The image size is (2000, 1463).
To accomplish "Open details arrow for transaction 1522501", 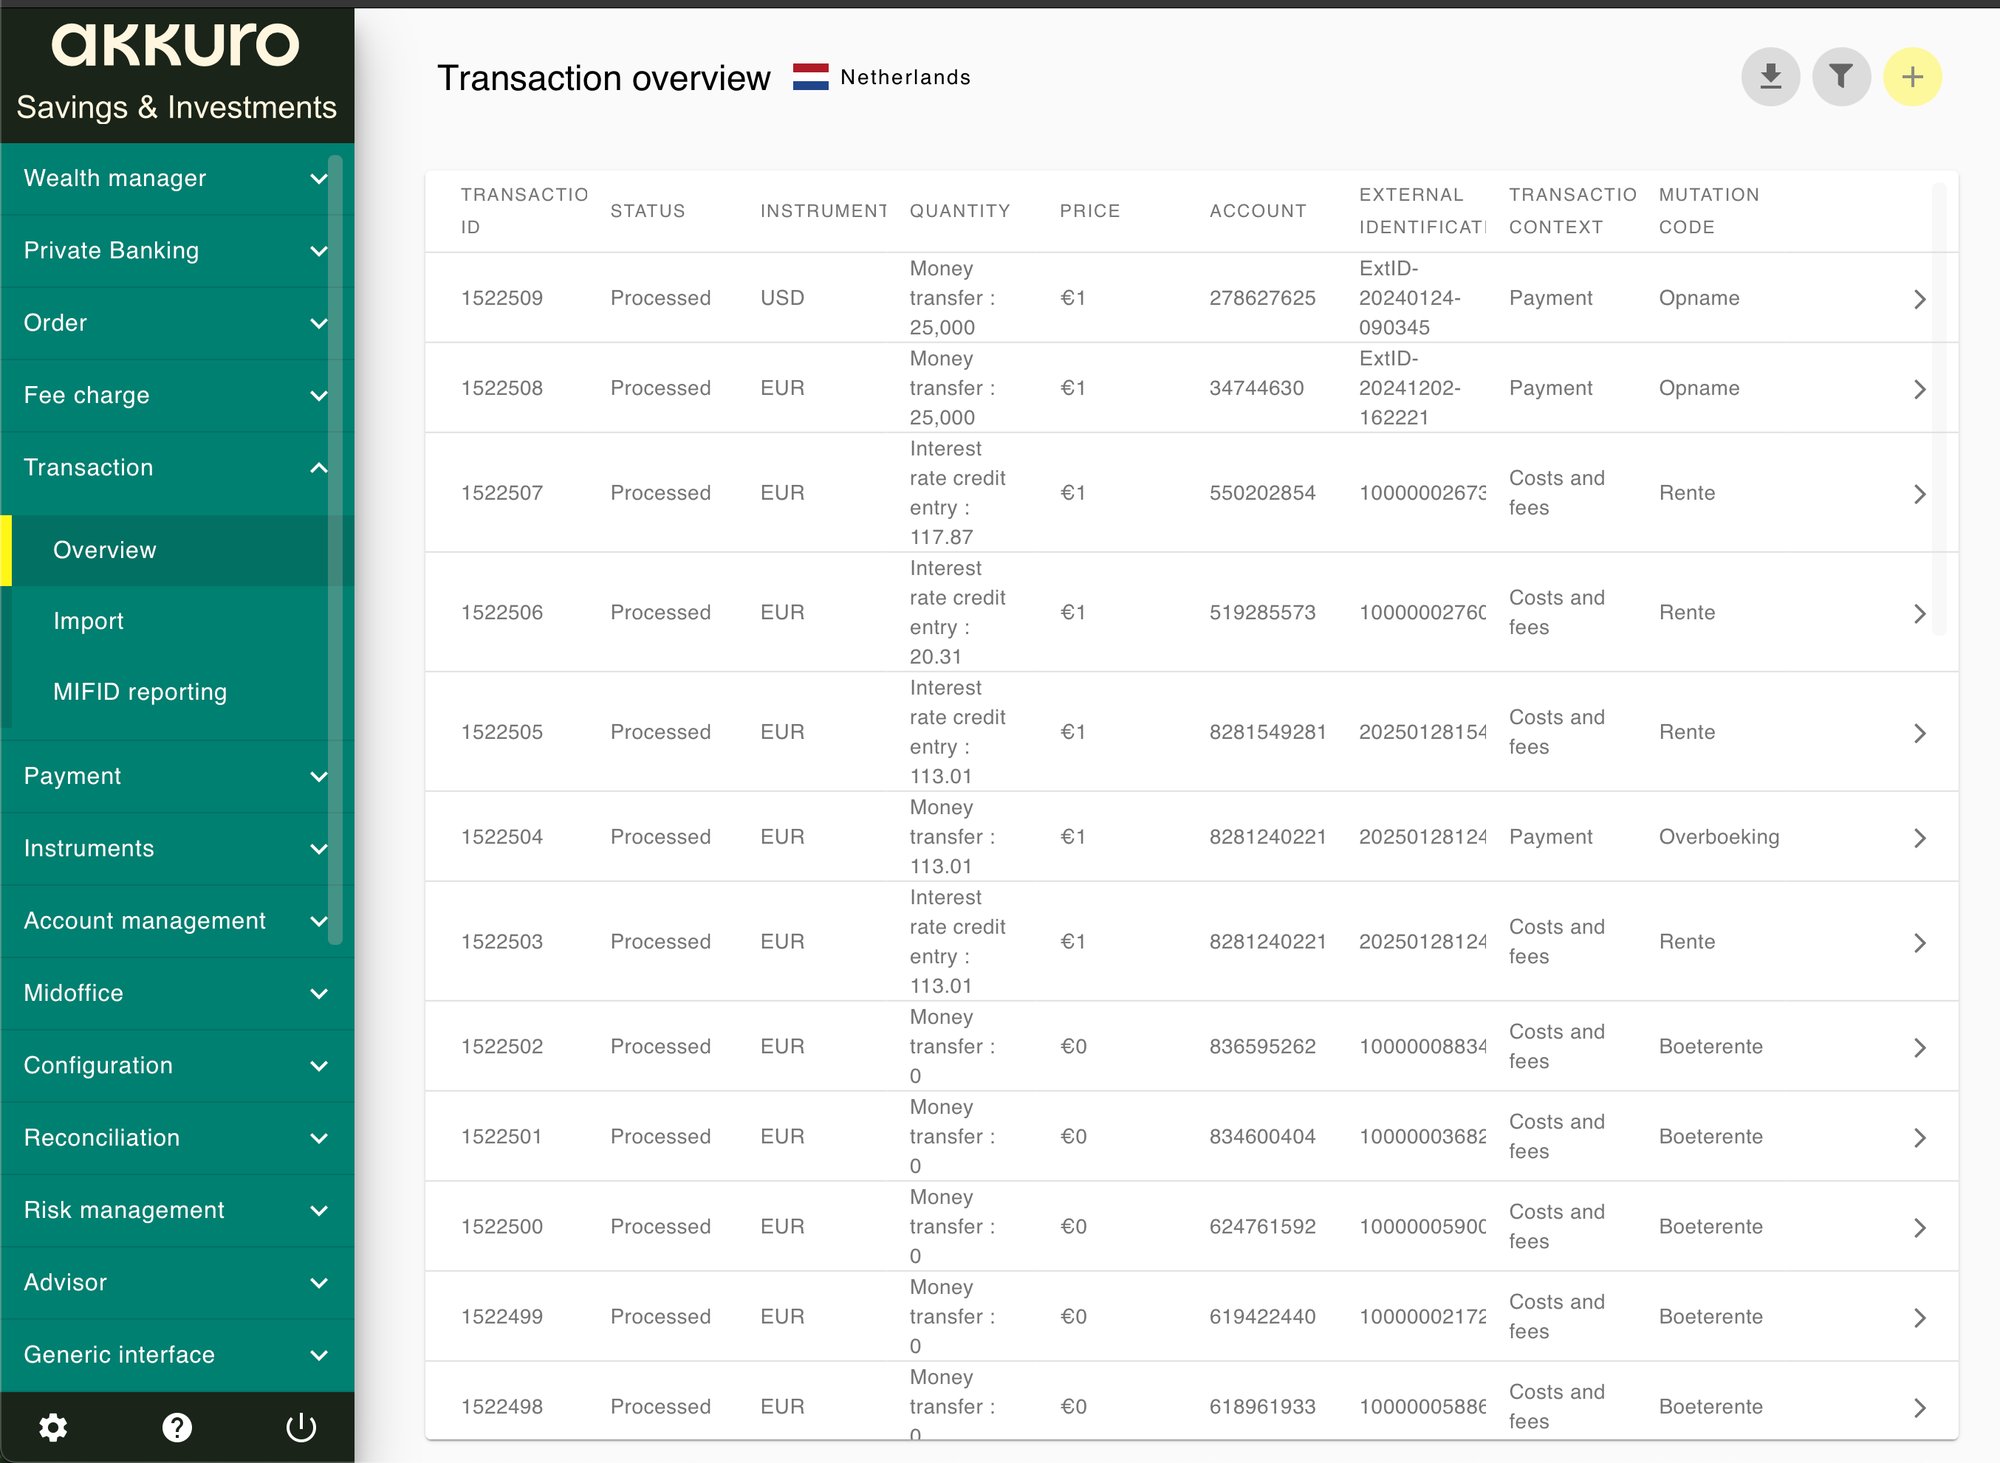I will [1919, 1137].
